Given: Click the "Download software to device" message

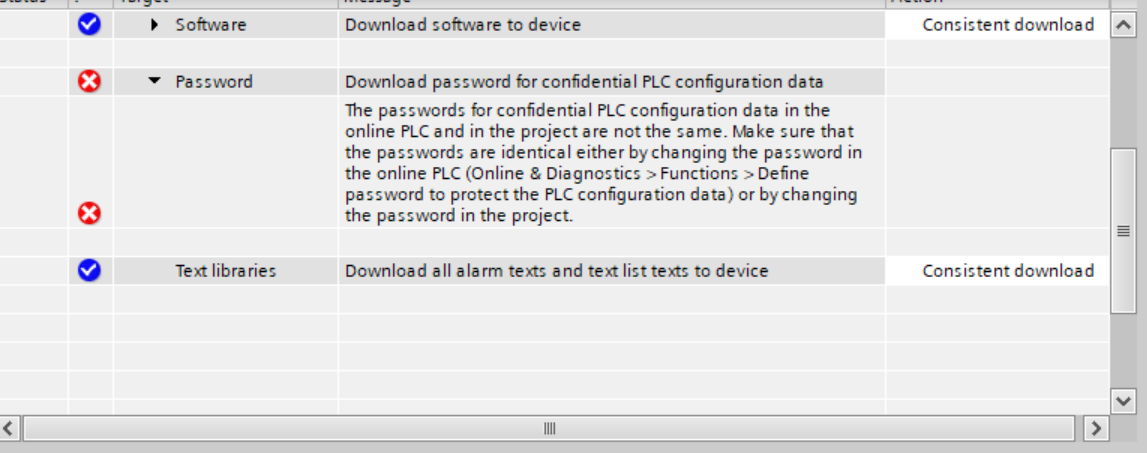Looking at the screenshot, I should (x=462, y=24).
